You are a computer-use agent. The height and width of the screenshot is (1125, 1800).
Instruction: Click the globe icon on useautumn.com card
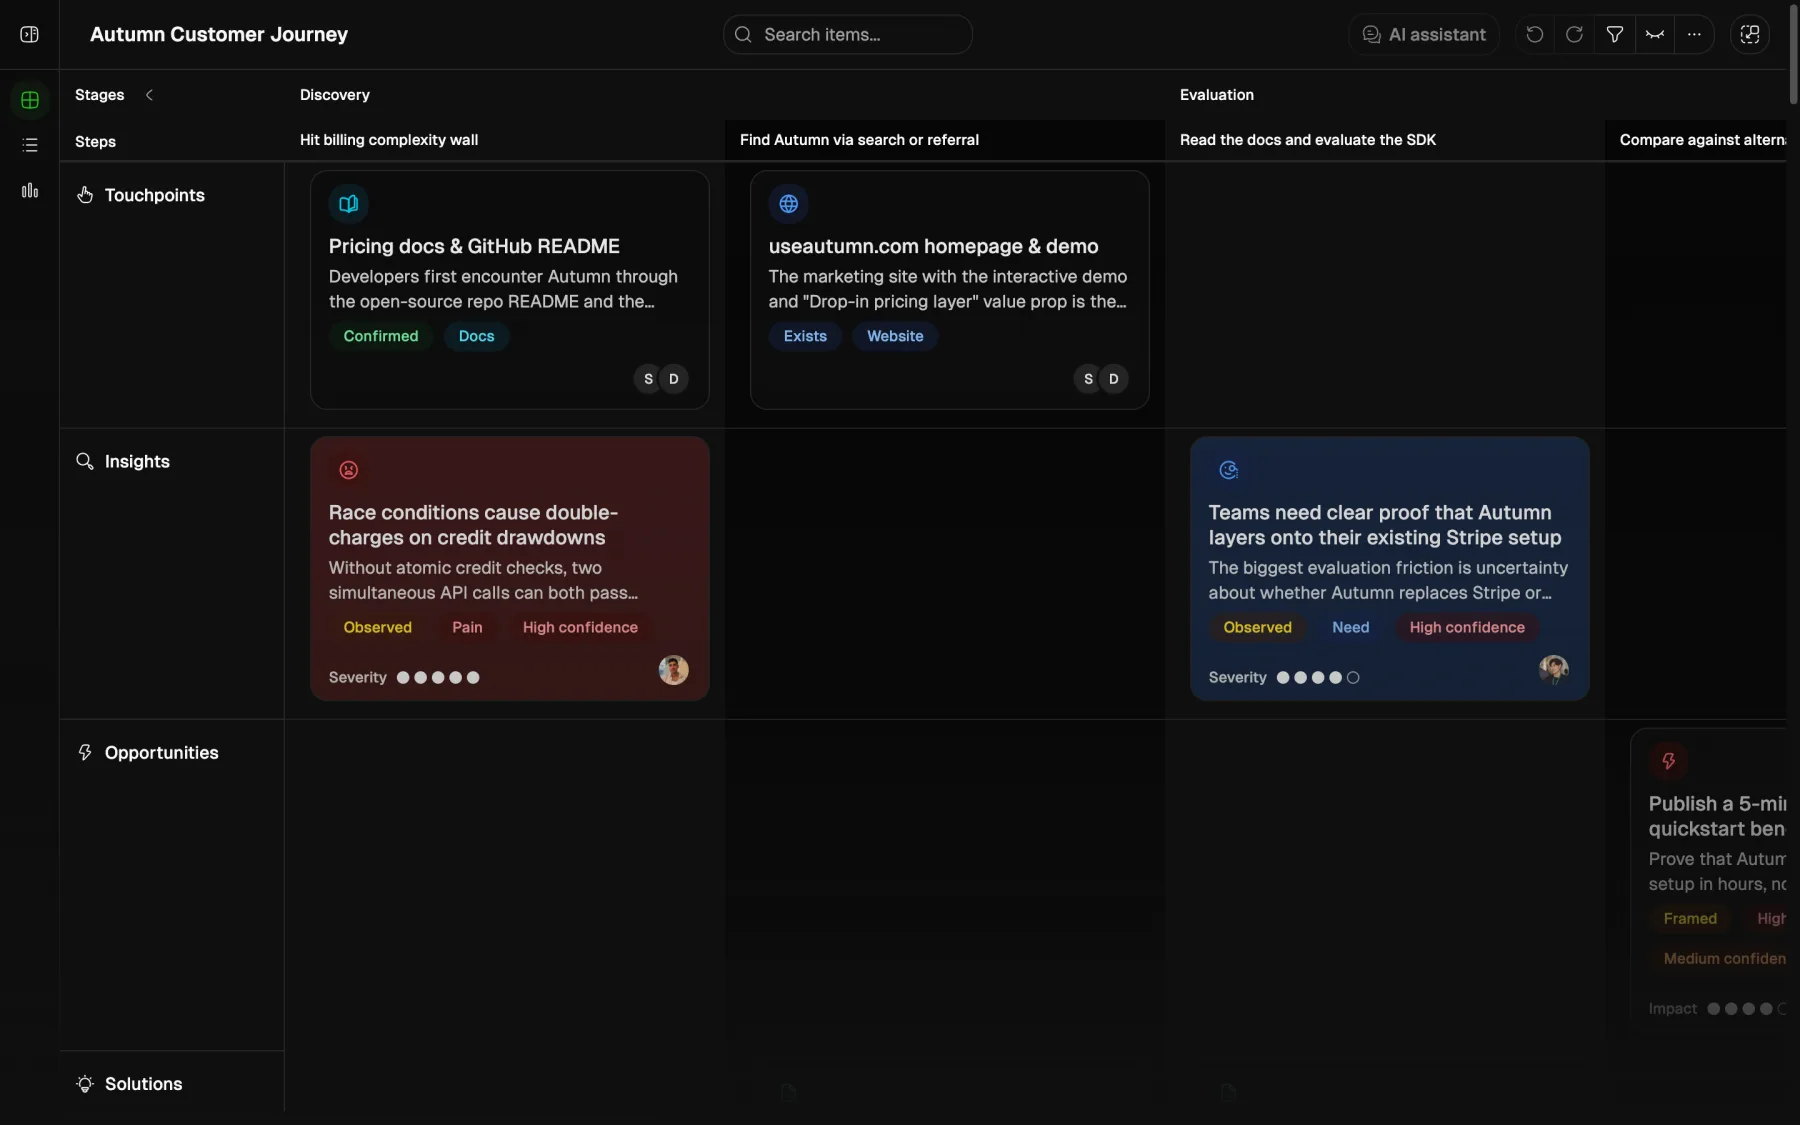point(789,204)
